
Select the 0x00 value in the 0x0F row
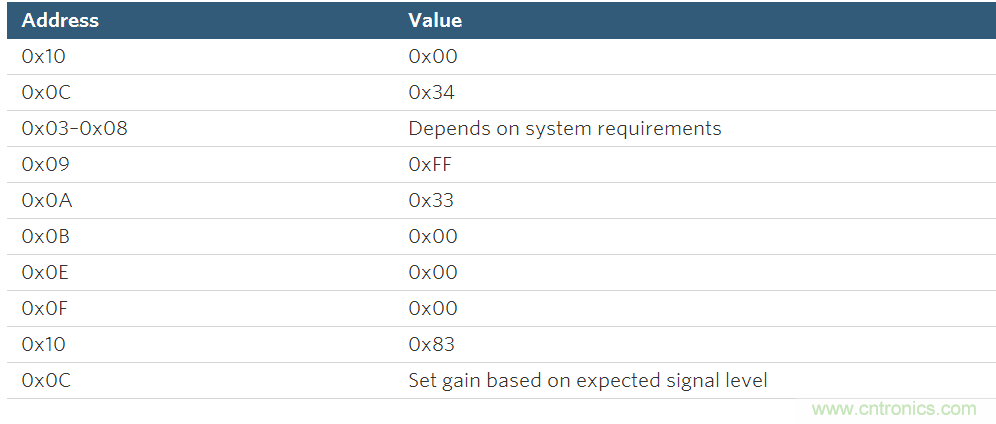point(433,309)
